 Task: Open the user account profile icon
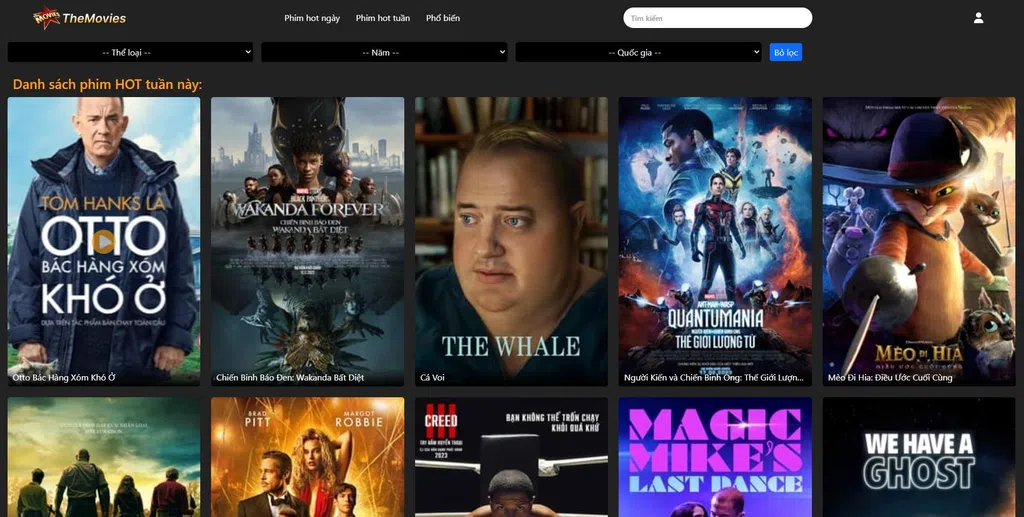978,18
